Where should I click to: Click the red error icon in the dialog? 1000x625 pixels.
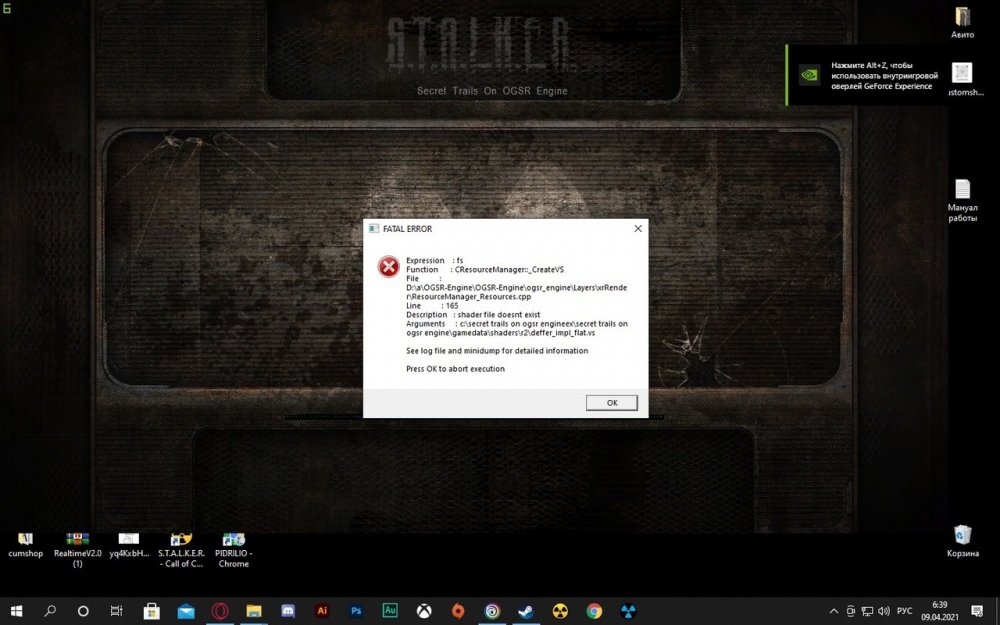(388, 267)
